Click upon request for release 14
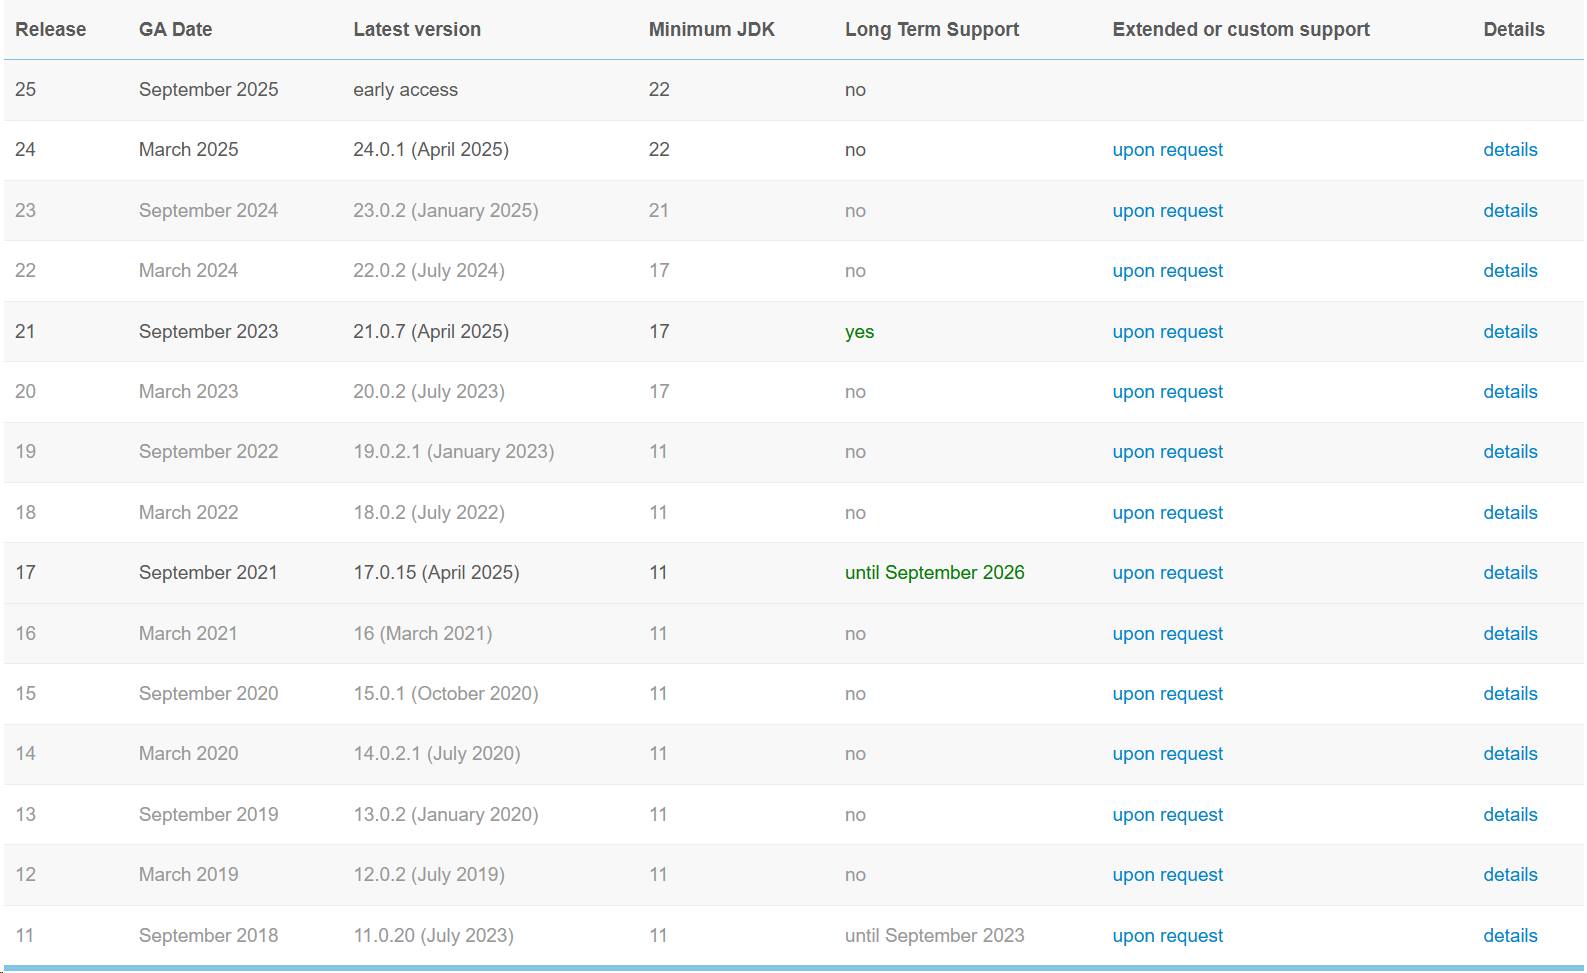 (1167, 754)
